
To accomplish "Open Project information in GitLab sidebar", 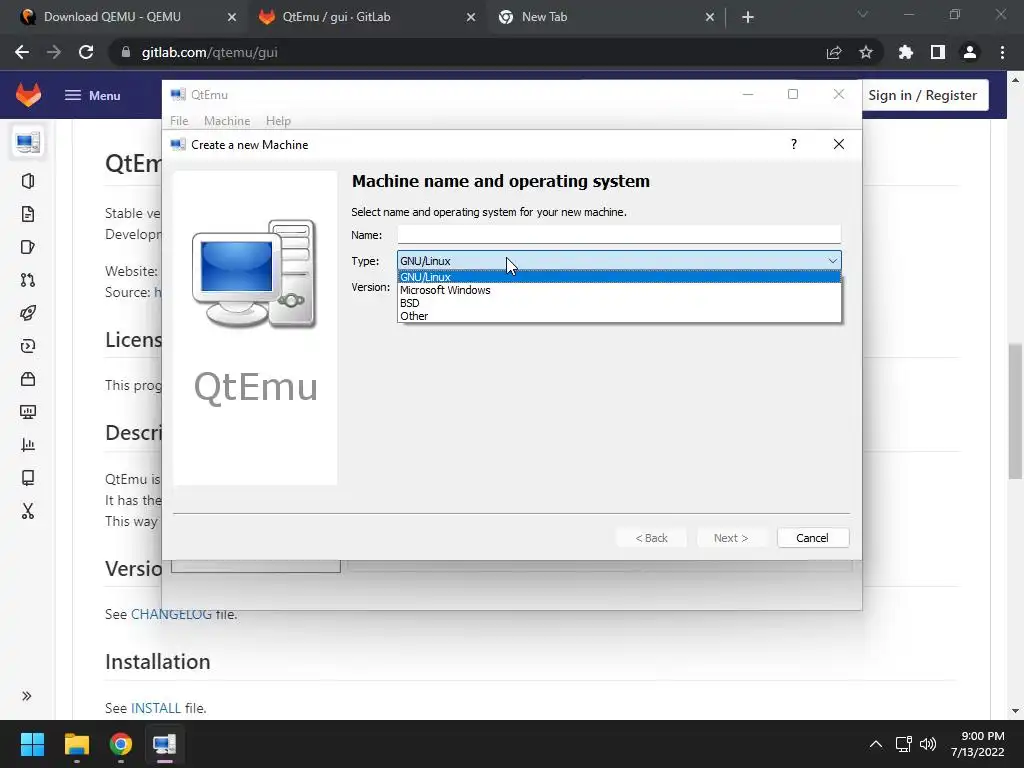I will [x=28, y=181].
